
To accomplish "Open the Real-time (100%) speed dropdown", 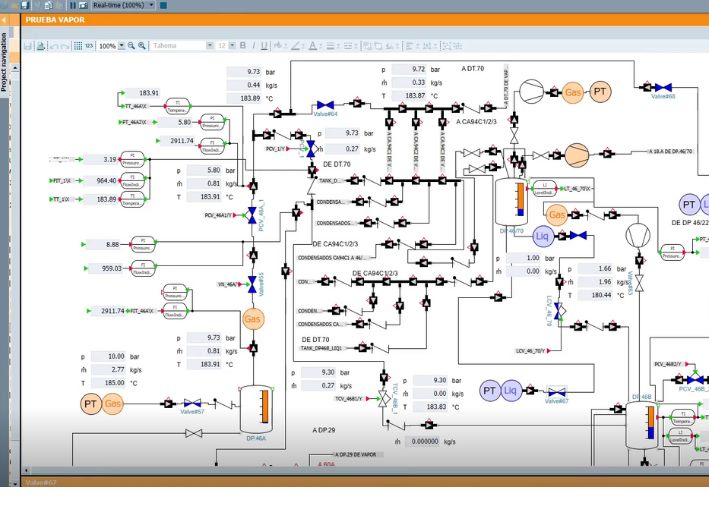I will (151, 5).
